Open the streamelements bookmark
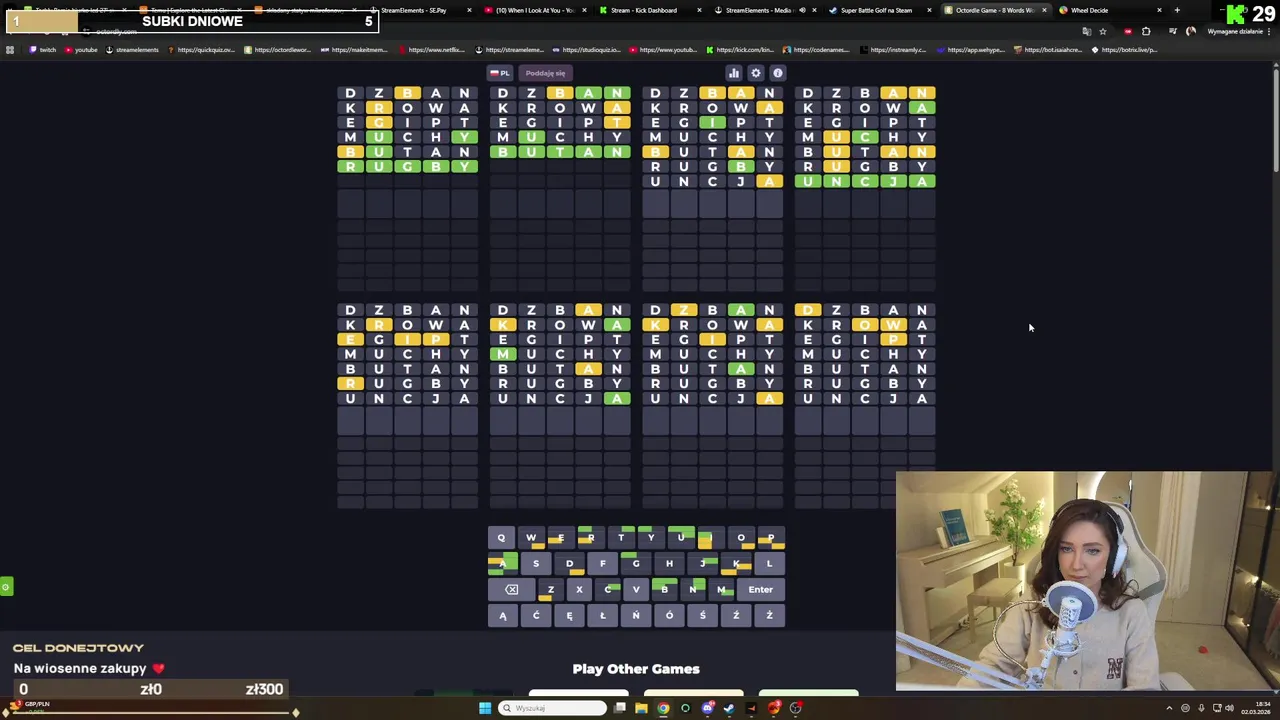Image resolution: width=1280 pixels, height=720 pixels. [132, 50]
